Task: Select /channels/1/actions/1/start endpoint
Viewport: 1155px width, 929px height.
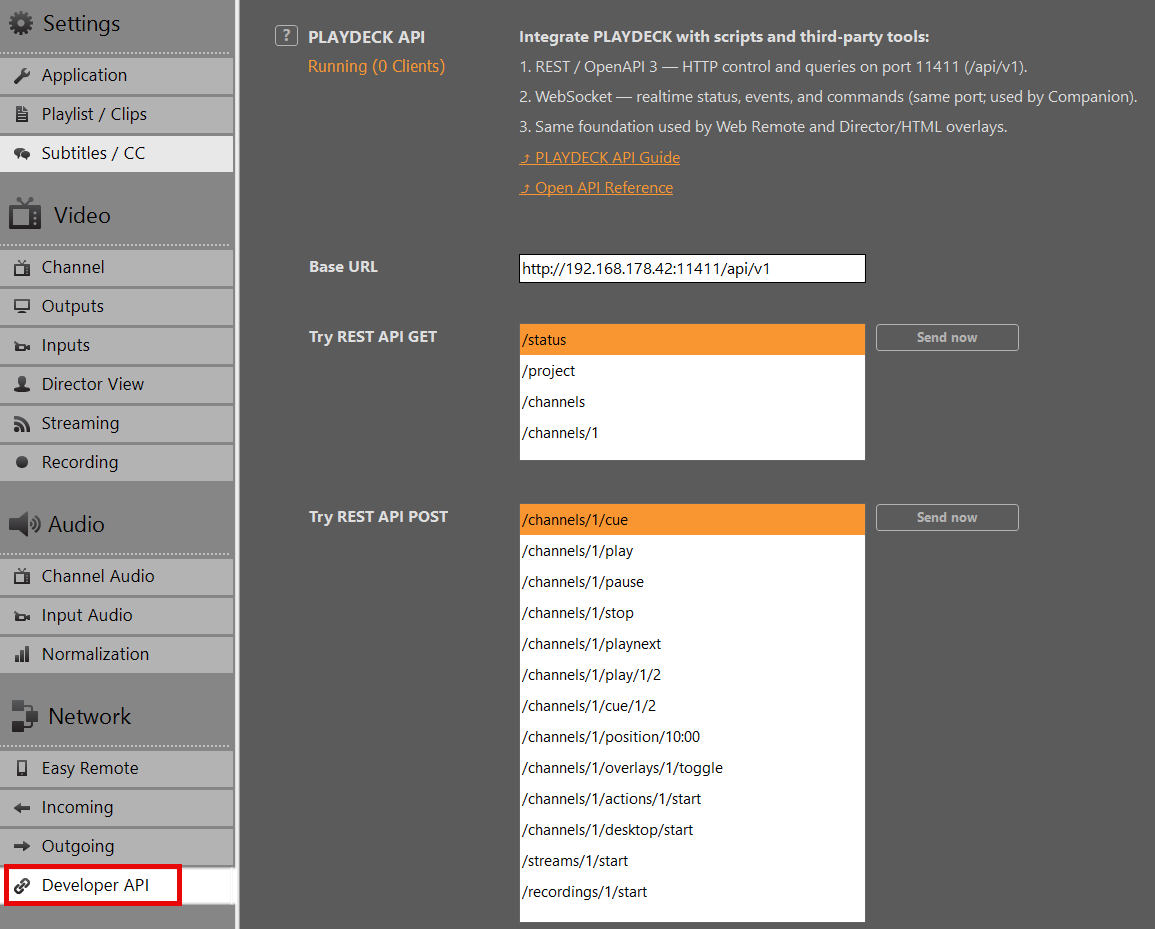Action: 692,798
